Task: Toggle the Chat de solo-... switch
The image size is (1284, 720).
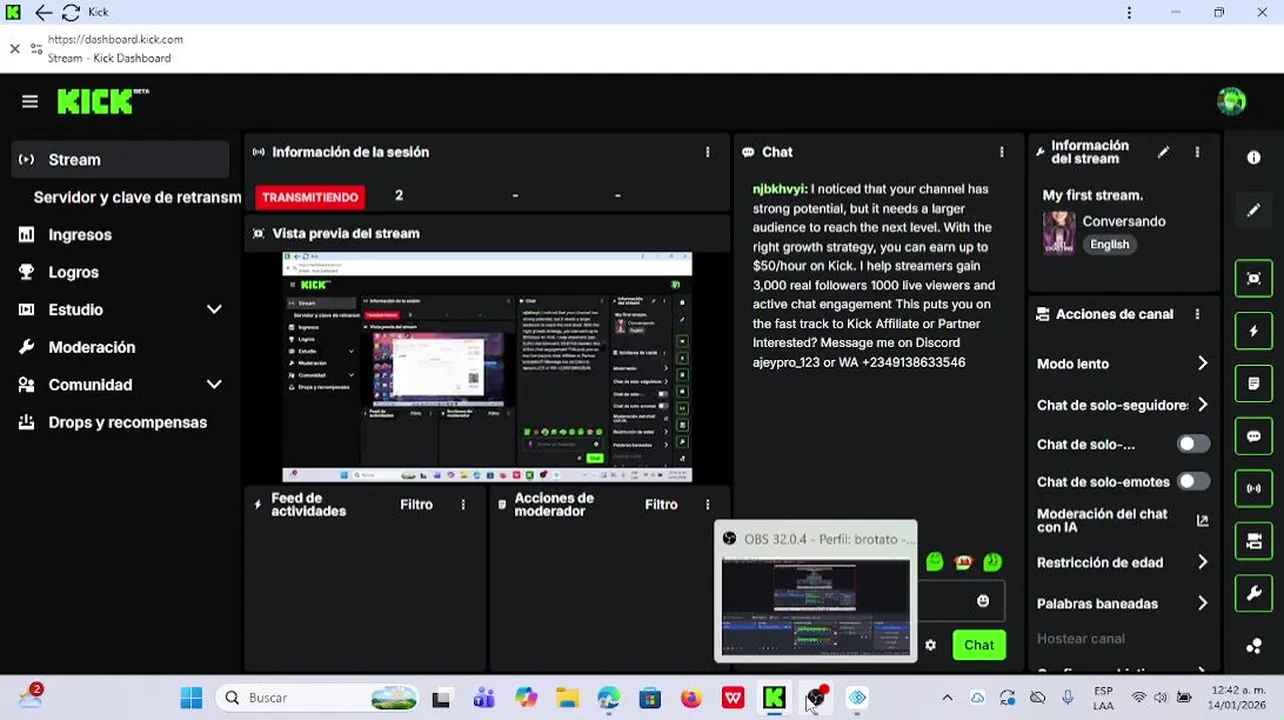Action: coord(1193,444)
